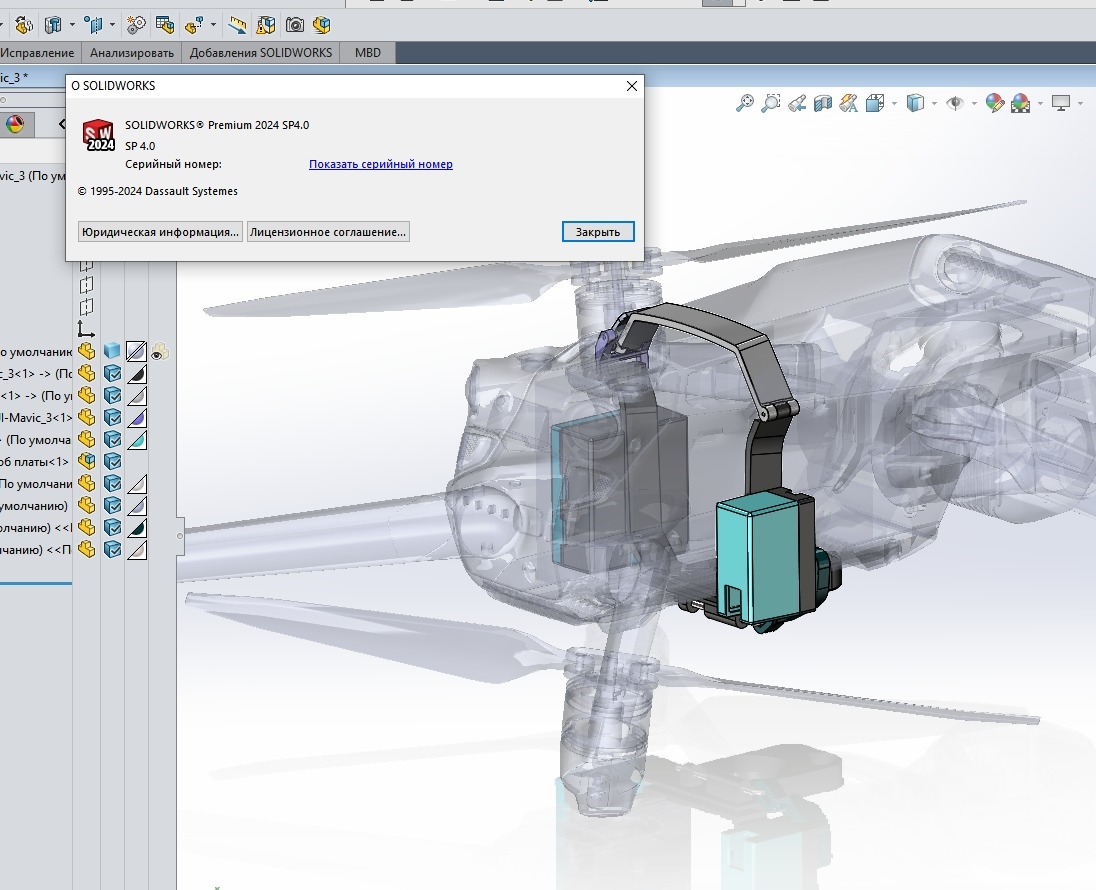Start a New Motion Study gears icon
The width and height of the screenshot is (1096, 890).
point(136,25)
